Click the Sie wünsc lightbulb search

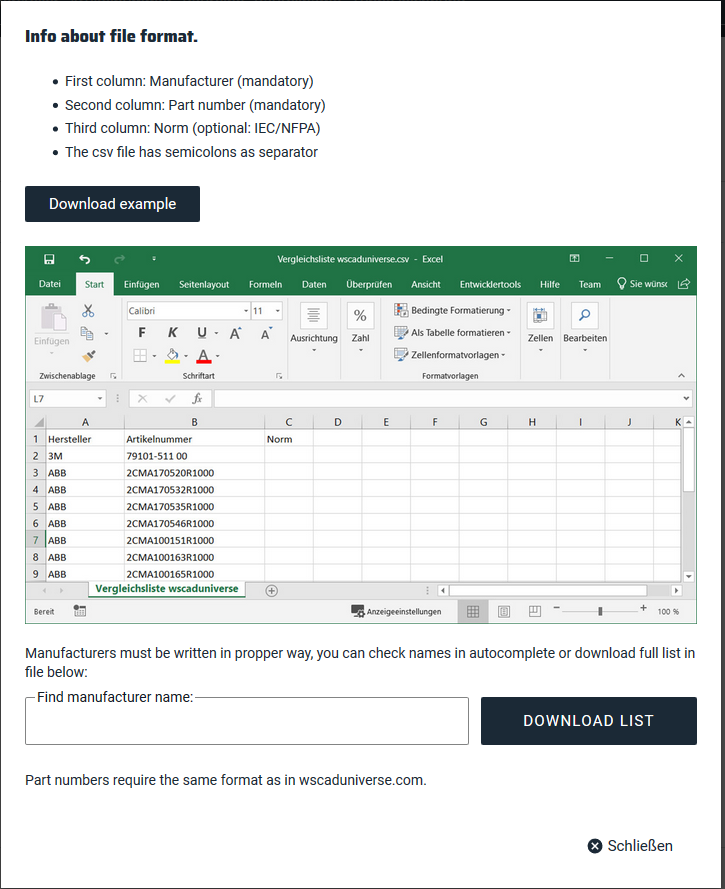point(642,283)
